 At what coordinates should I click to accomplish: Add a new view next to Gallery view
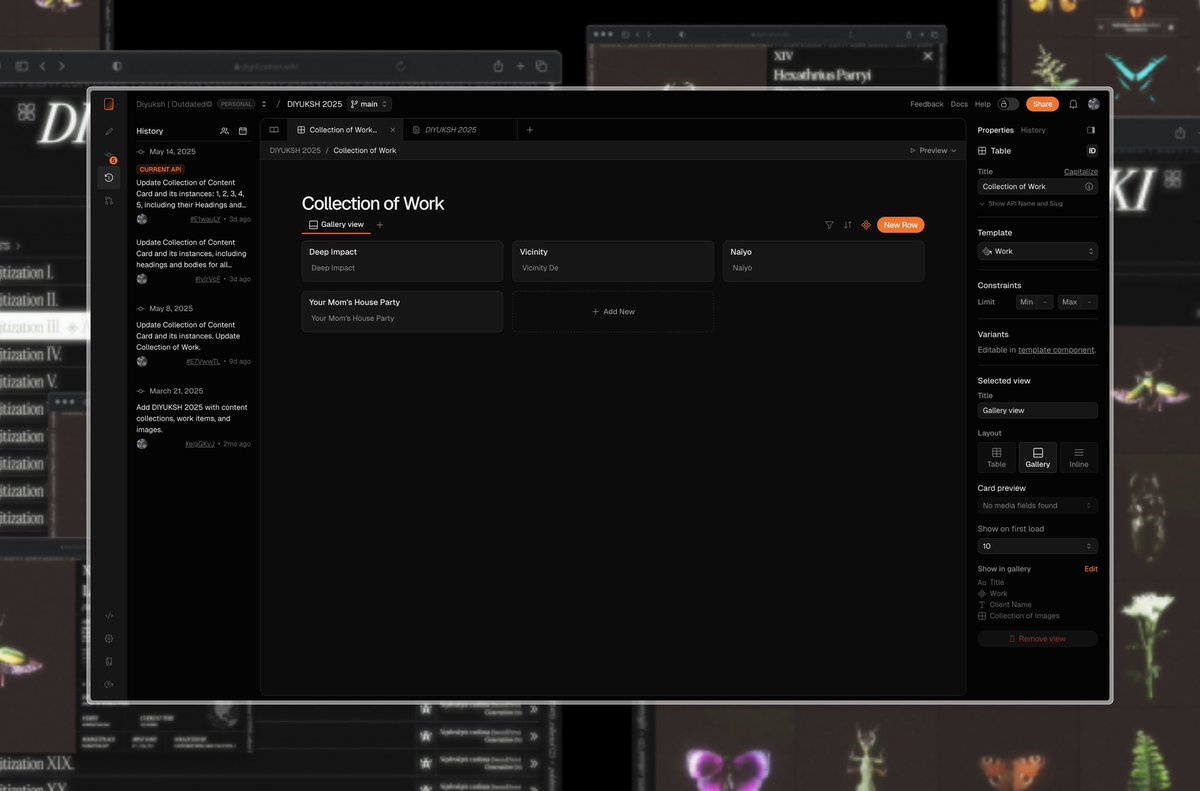(380, 225)
